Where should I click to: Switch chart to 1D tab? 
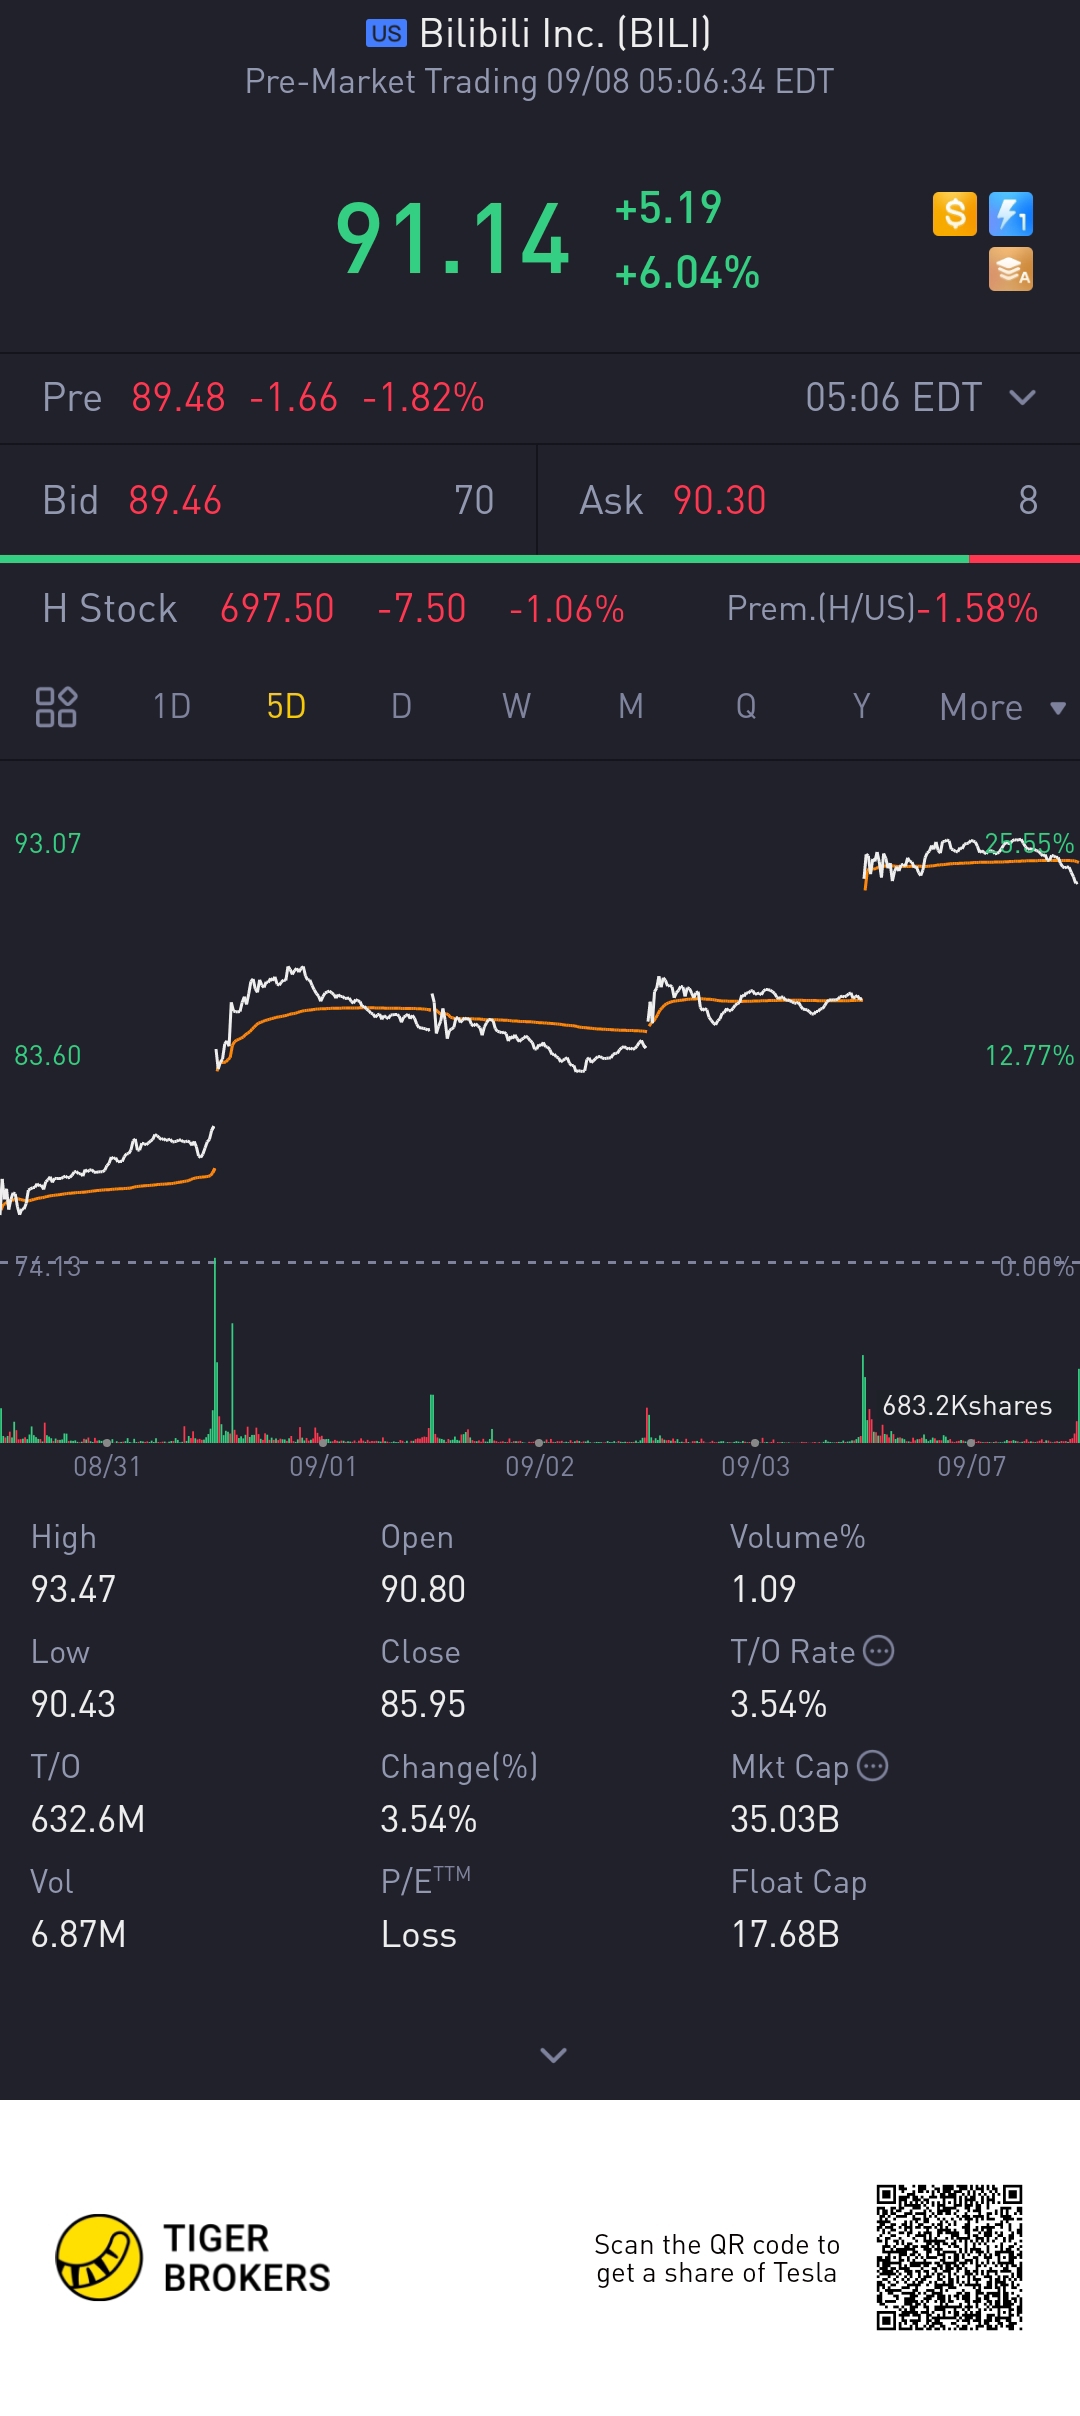point(172,707)
